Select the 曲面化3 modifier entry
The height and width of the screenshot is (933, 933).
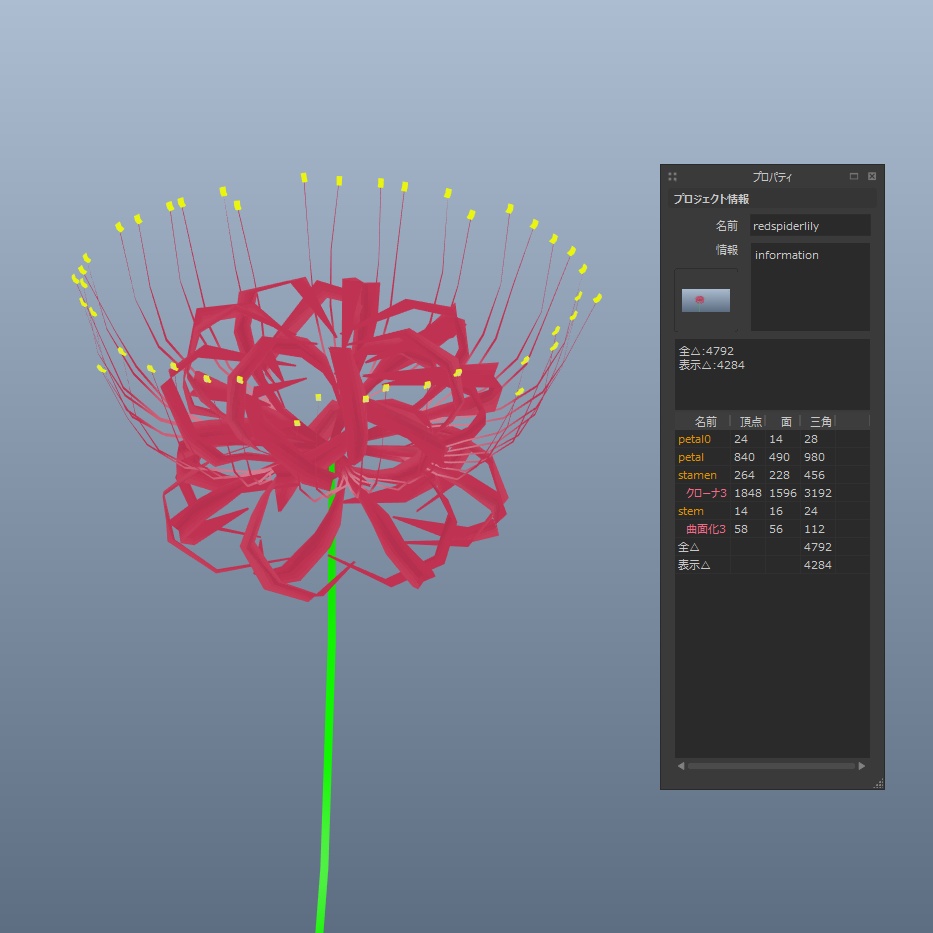[706, 529]
